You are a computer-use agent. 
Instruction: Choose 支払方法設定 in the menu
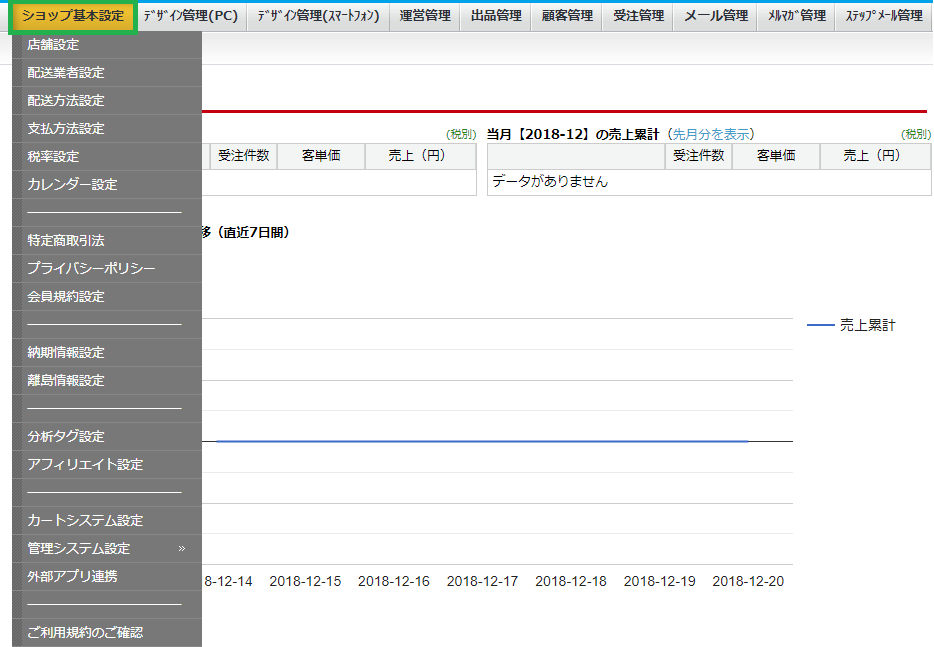(107, 129)
